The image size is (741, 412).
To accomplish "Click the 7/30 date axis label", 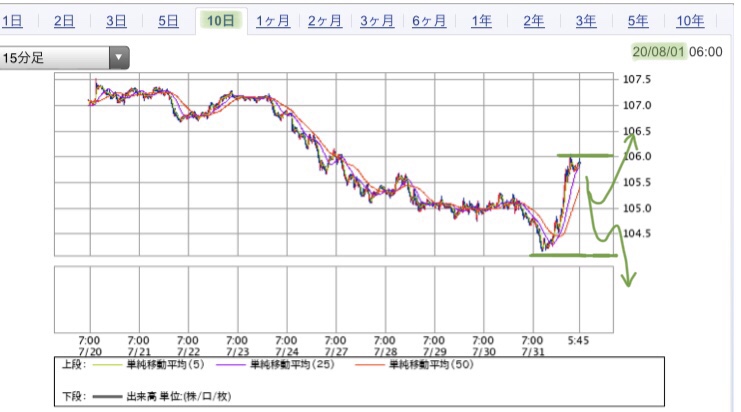I will pos(483,351).
